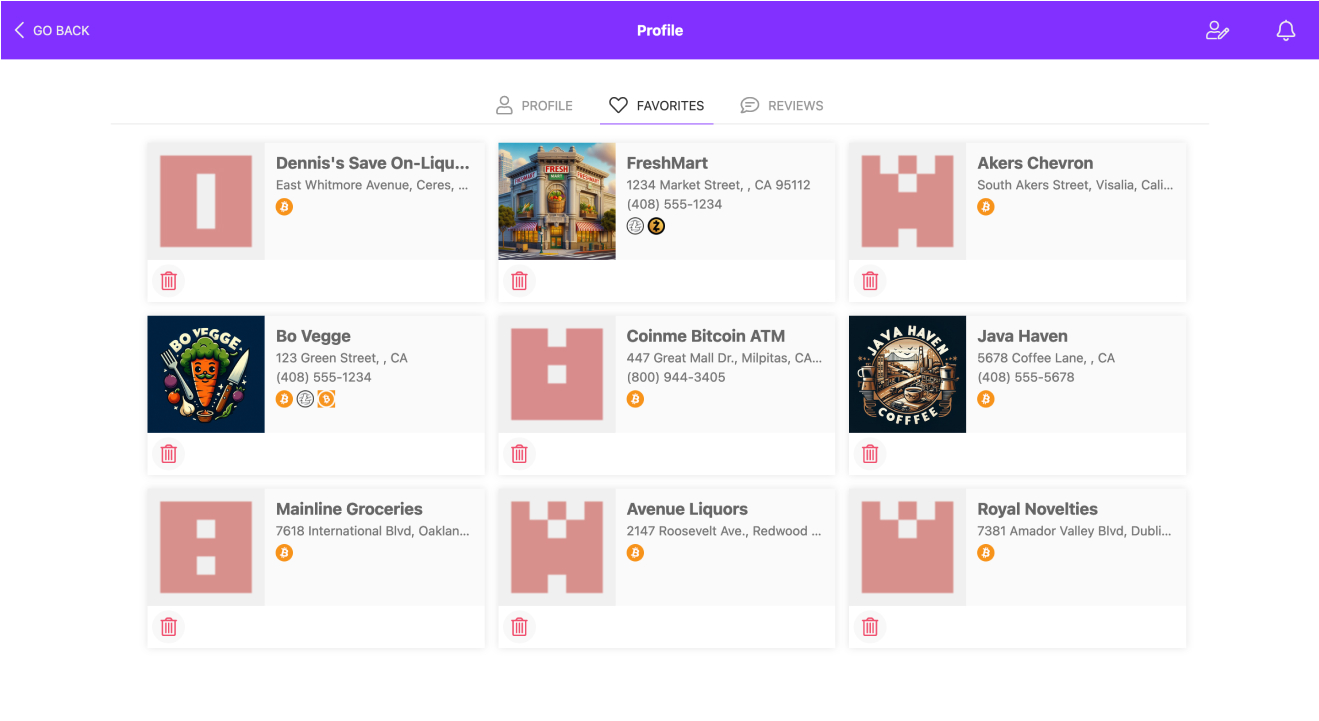Click the Java Haven Coffee logo thumbnail
The width and height of the screenshot is (1319, 721).
coord(907,374)
